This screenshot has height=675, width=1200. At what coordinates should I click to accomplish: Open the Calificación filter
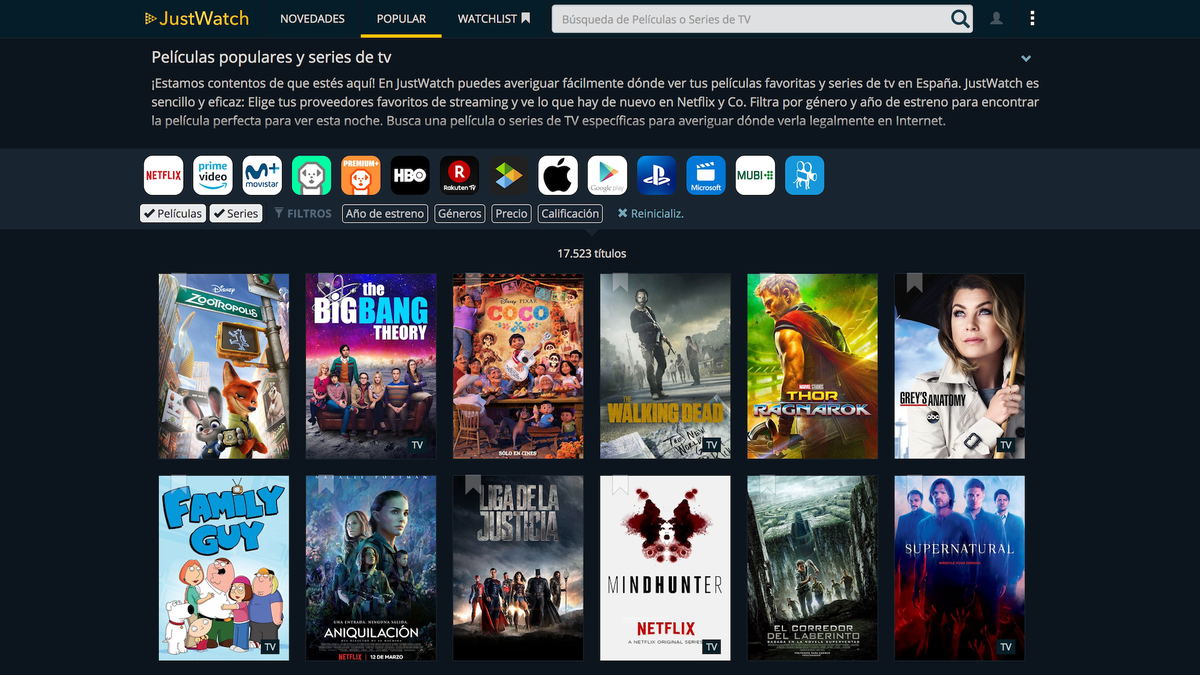click(570, 213)
